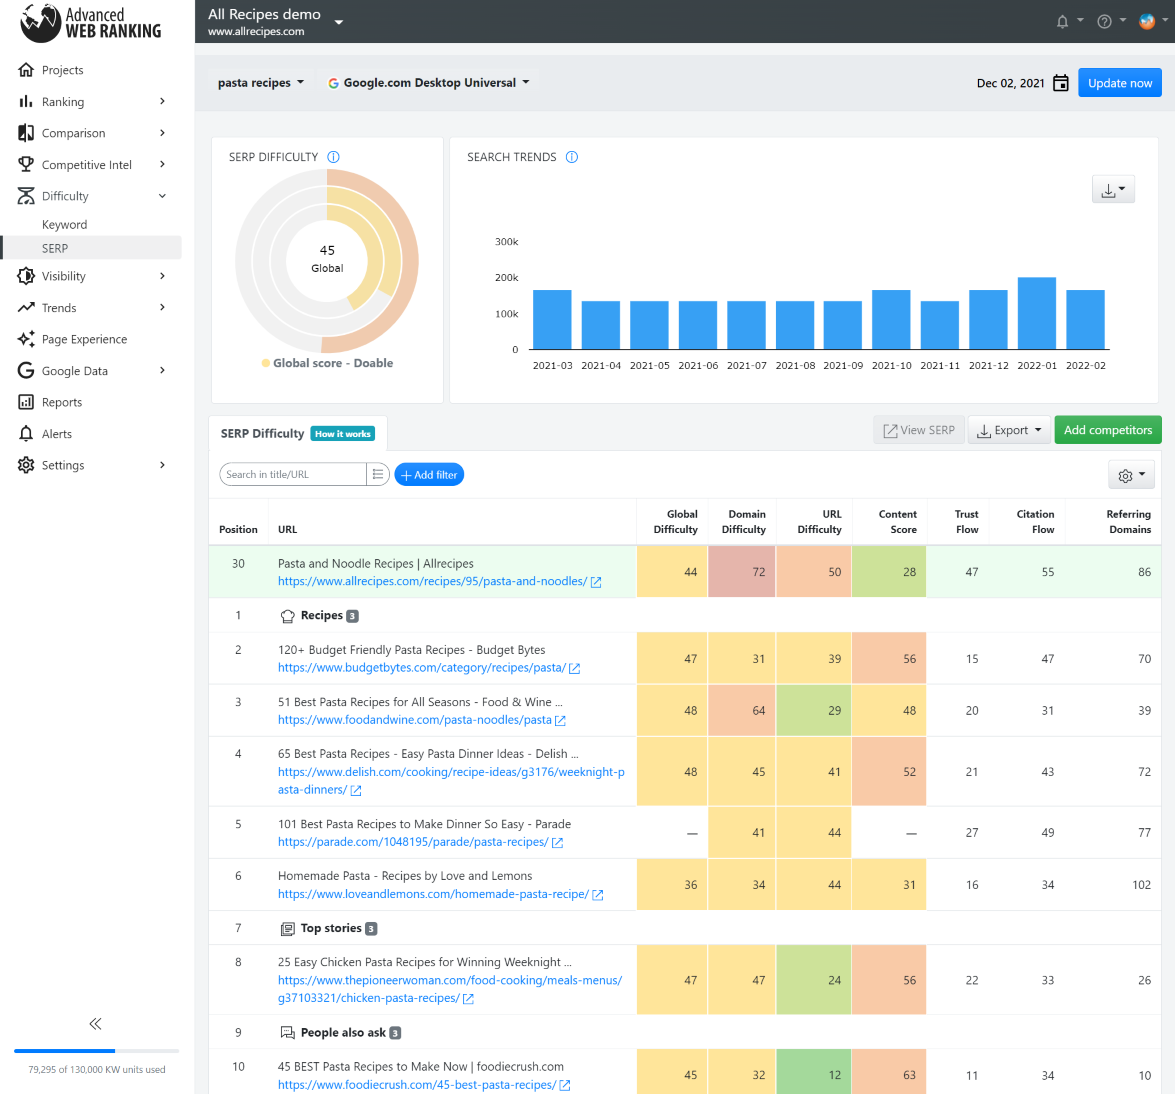Click the Page Experience sparkle icon
Image resolution: width=1175 pixels, height=1094 pixels.
coord(25,339)
